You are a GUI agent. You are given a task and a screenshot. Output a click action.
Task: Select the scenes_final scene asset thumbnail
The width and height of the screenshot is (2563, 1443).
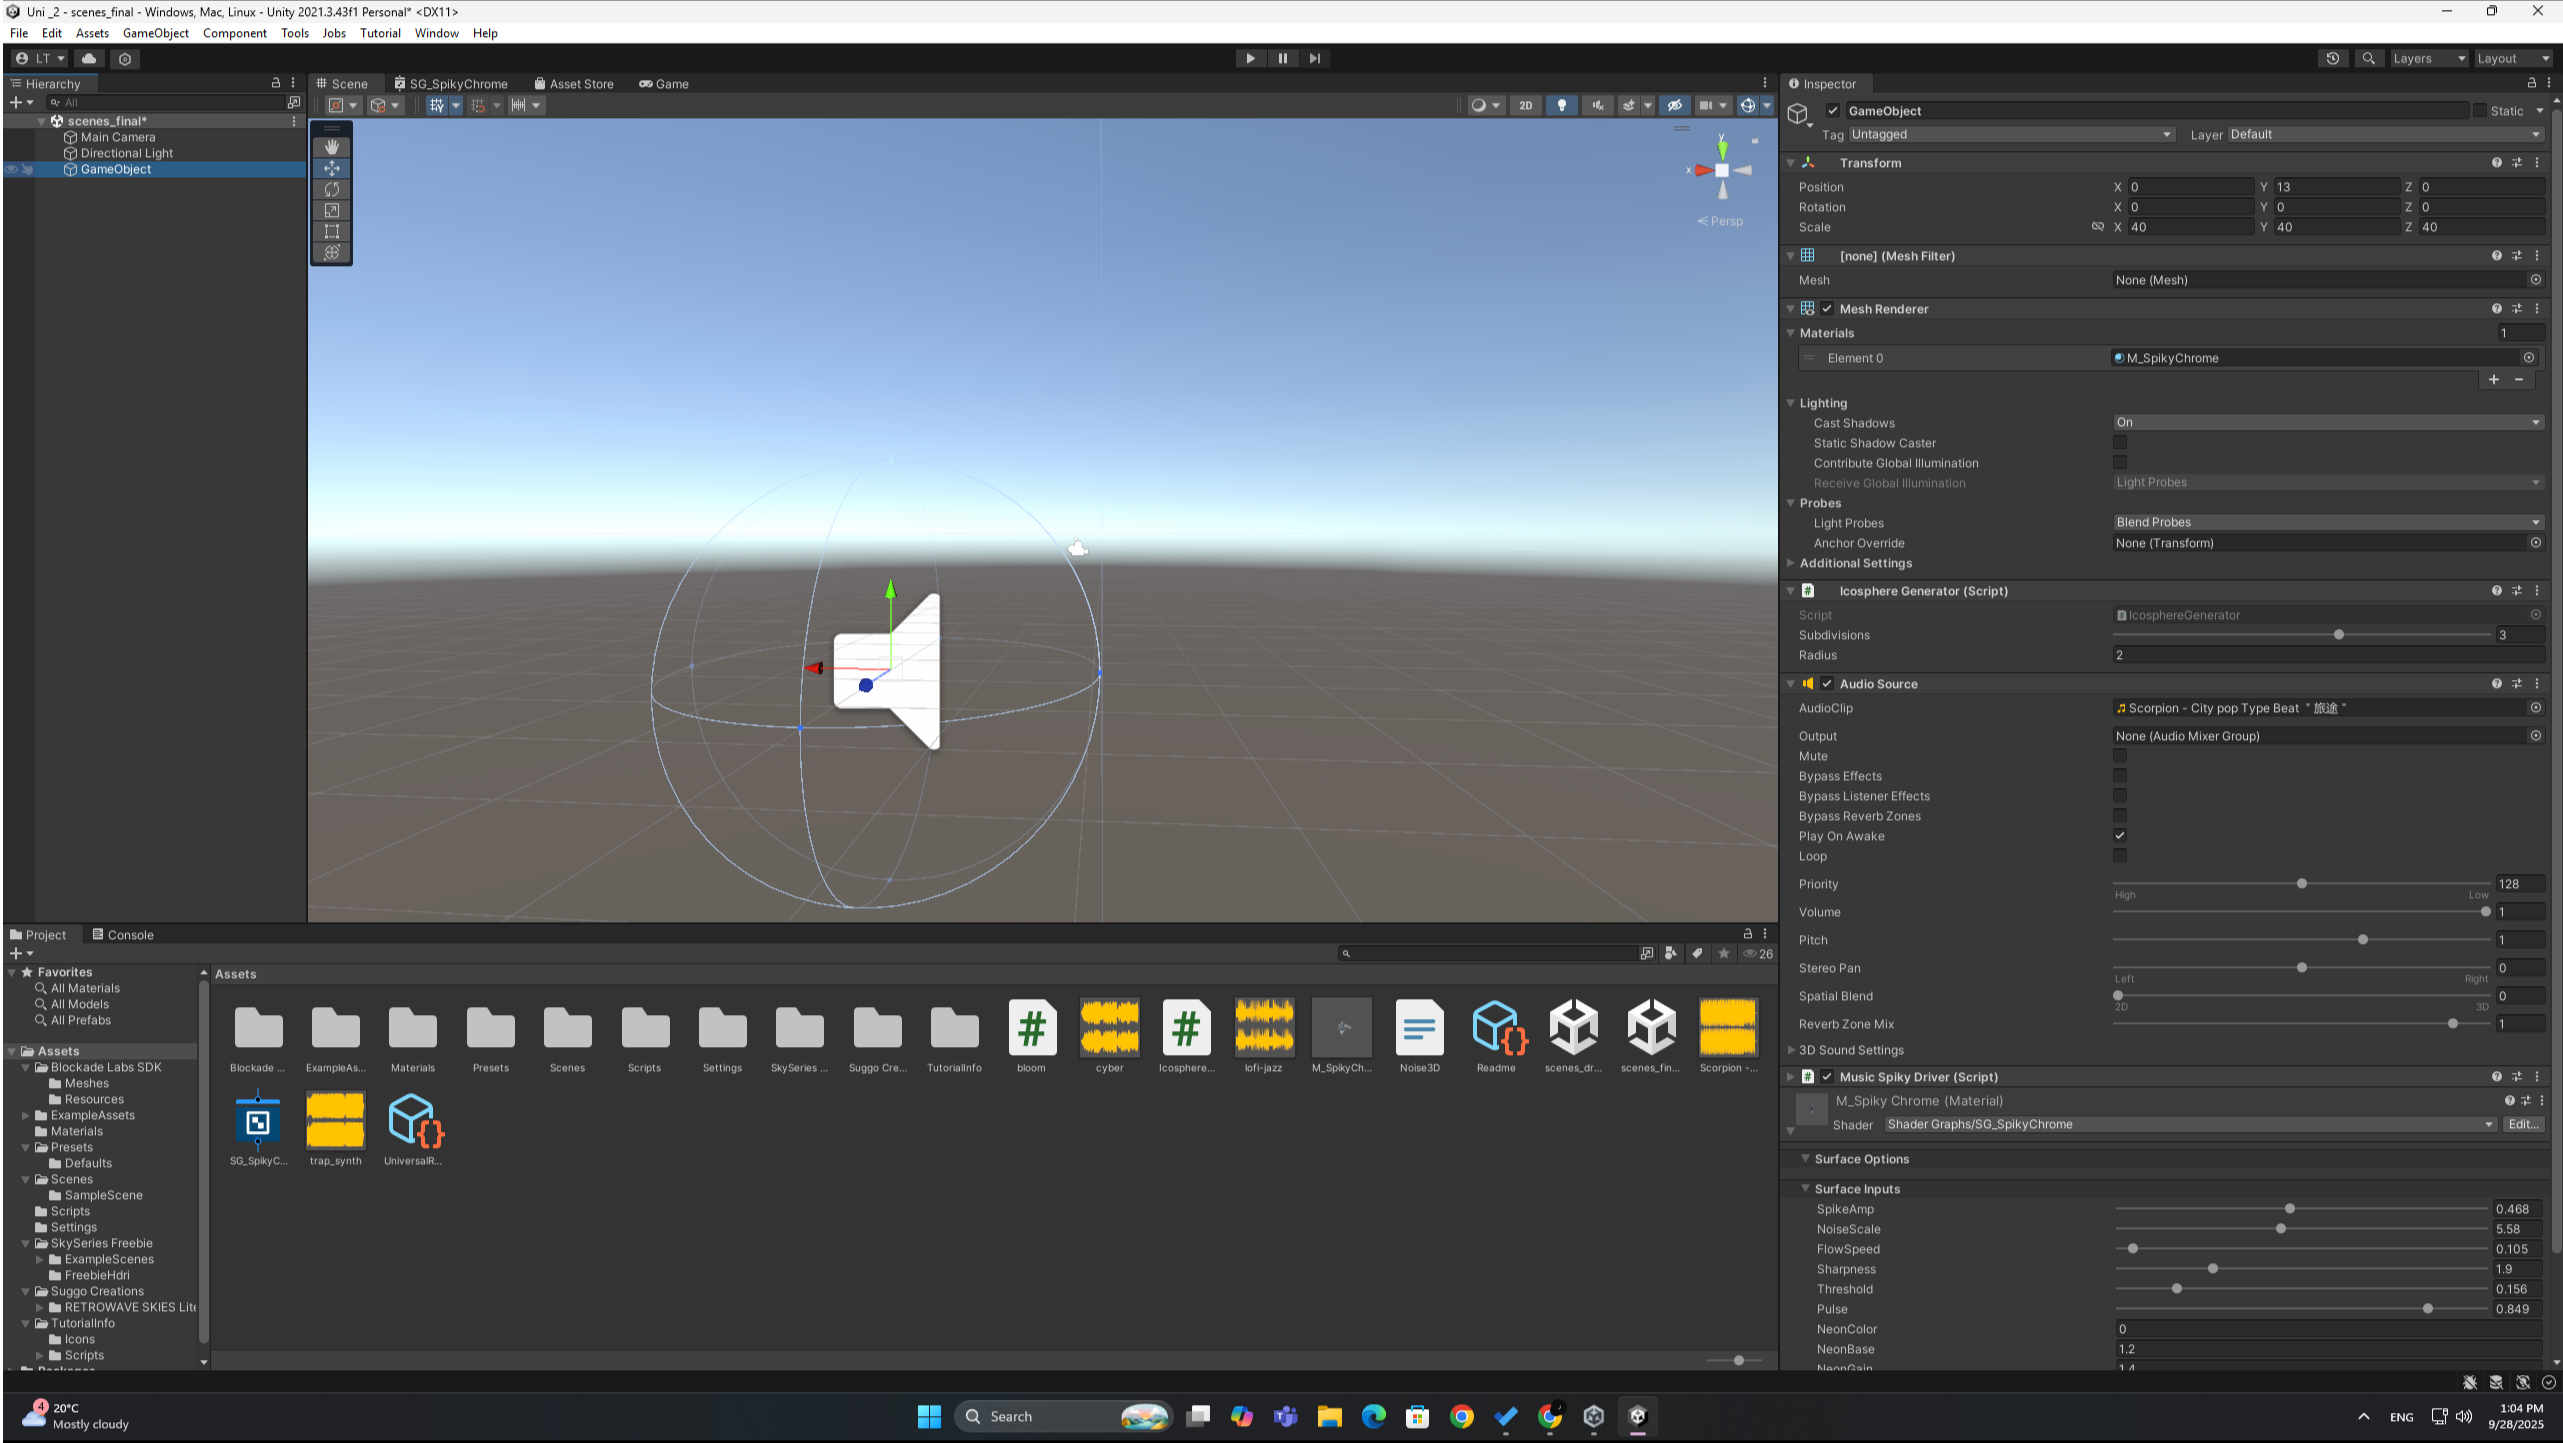tap(1651, 1028)
